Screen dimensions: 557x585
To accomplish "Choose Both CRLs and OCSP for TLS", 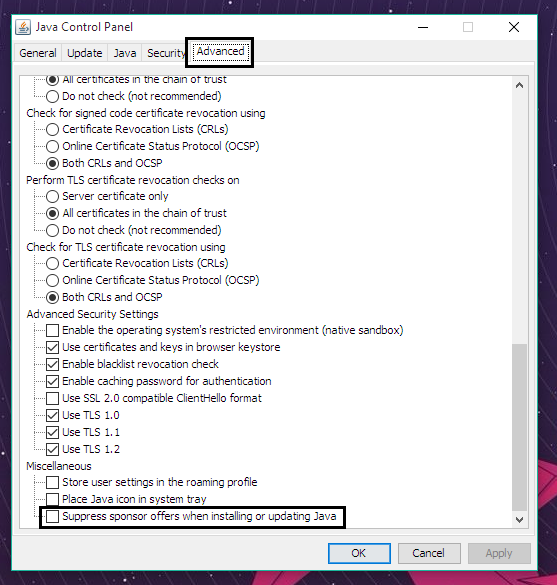I will pos(52,297).
